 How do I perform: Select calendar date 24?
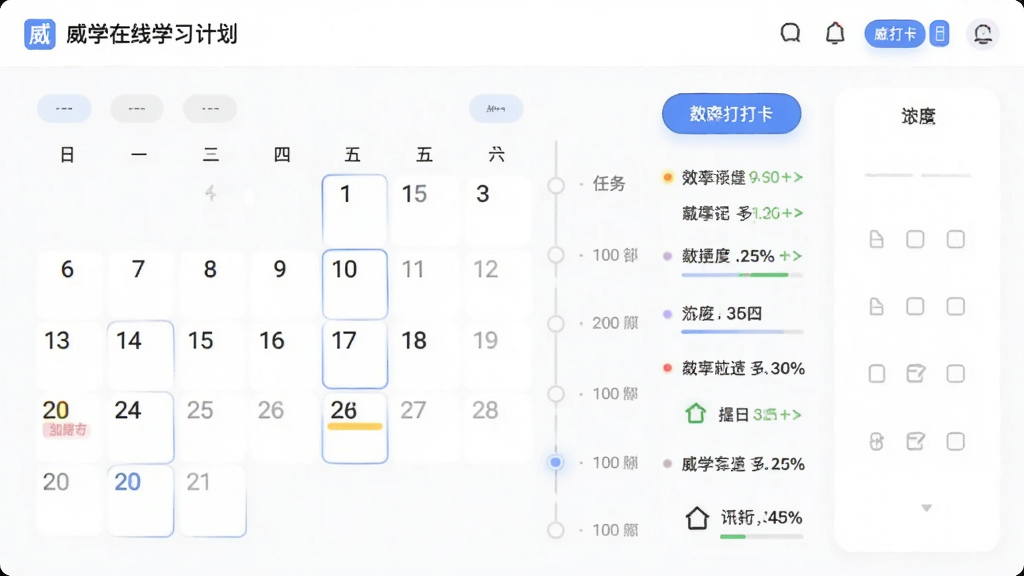[140, 428]
